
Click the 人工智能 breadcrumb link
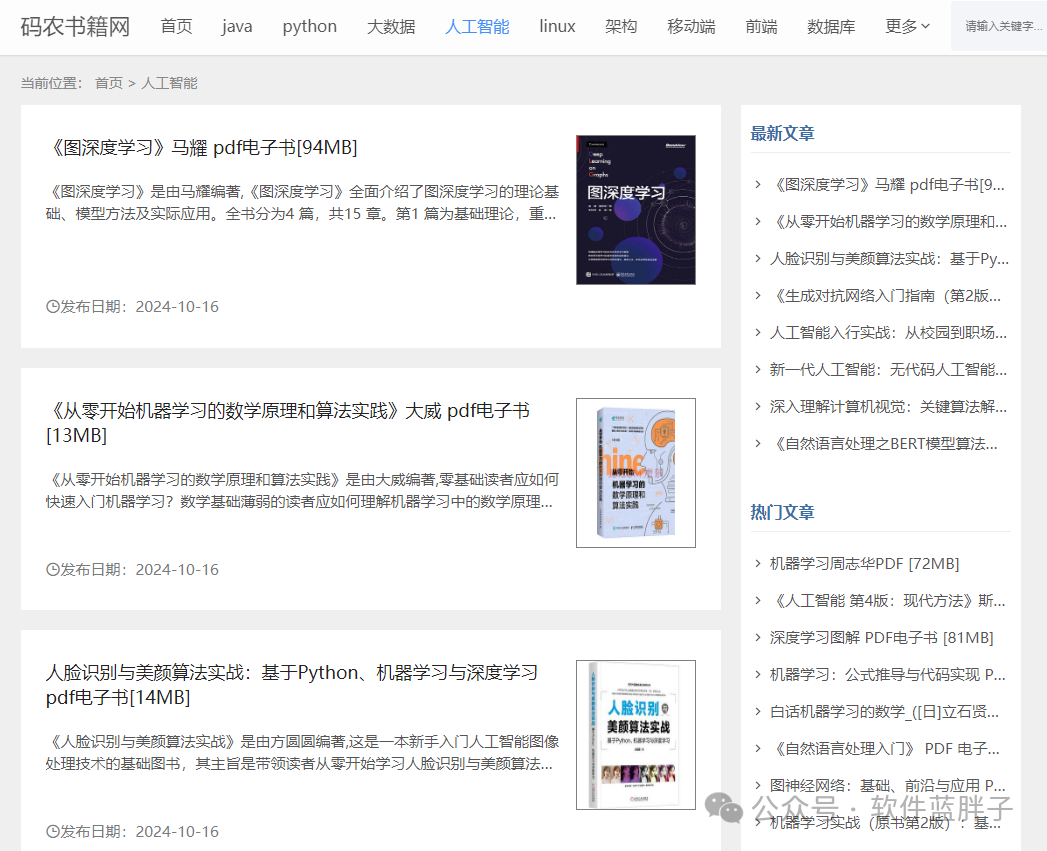170,83
